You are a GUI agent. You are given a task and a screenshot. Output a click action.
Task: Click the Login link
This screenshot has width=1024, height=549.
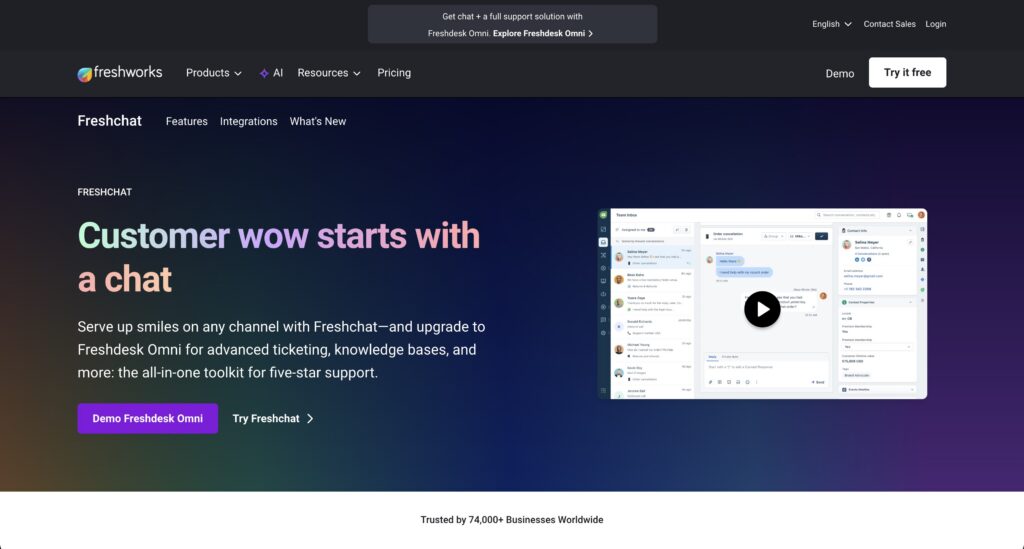935,24
